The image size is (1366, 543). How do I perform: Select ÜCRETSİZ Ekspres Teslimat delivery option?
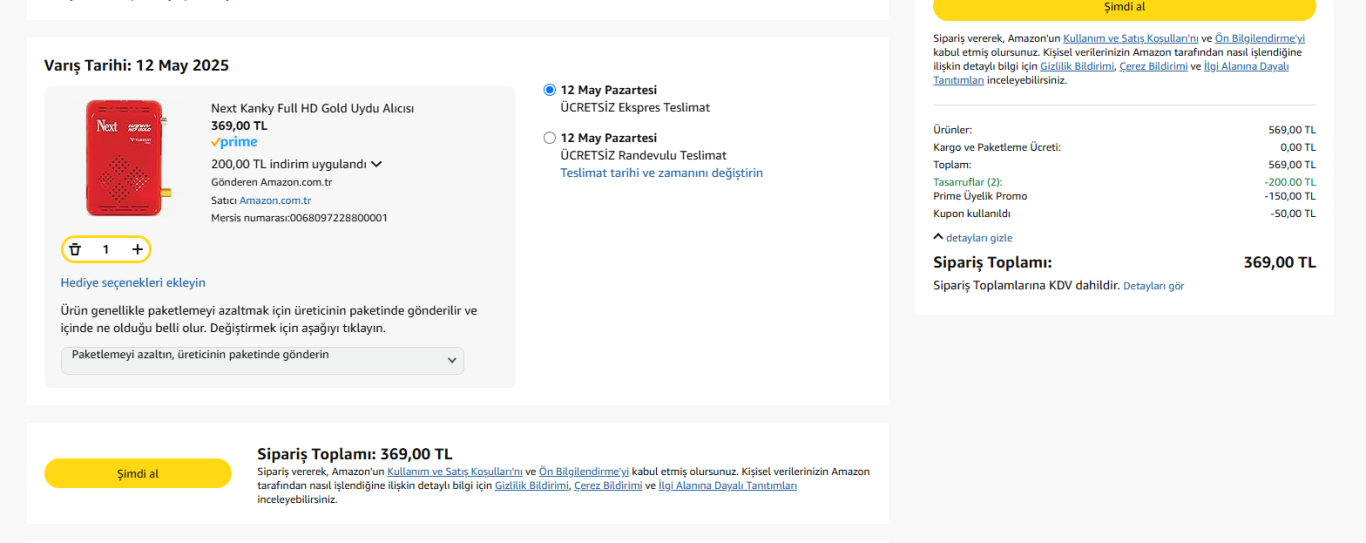(550, 90)
